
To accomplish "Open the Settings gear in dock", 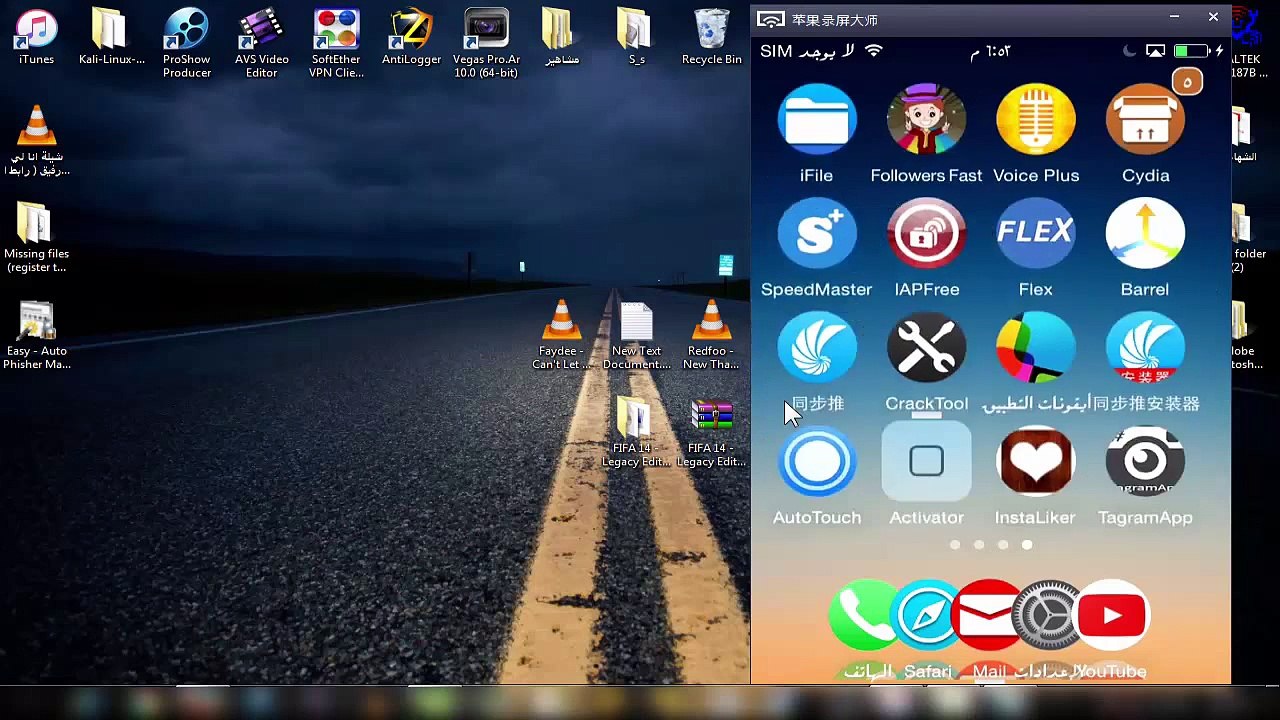I will pyautogui.click(x=1046, y=616).
